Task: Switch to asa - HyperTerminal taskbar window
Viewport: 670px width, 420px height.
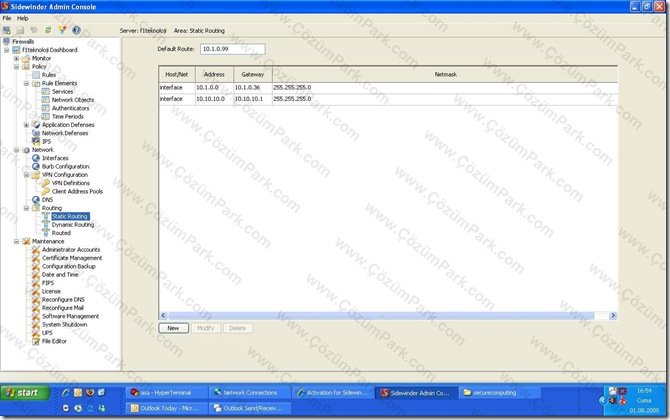Action: click(x=167, y=393)
